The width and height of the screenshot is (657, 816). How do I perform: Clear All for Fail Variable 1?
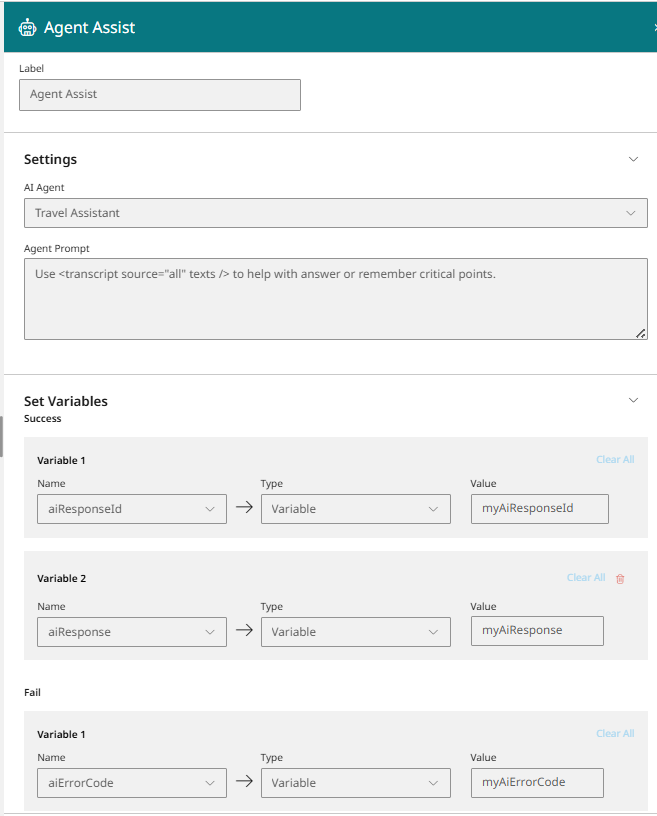click(x=615, y=733)
